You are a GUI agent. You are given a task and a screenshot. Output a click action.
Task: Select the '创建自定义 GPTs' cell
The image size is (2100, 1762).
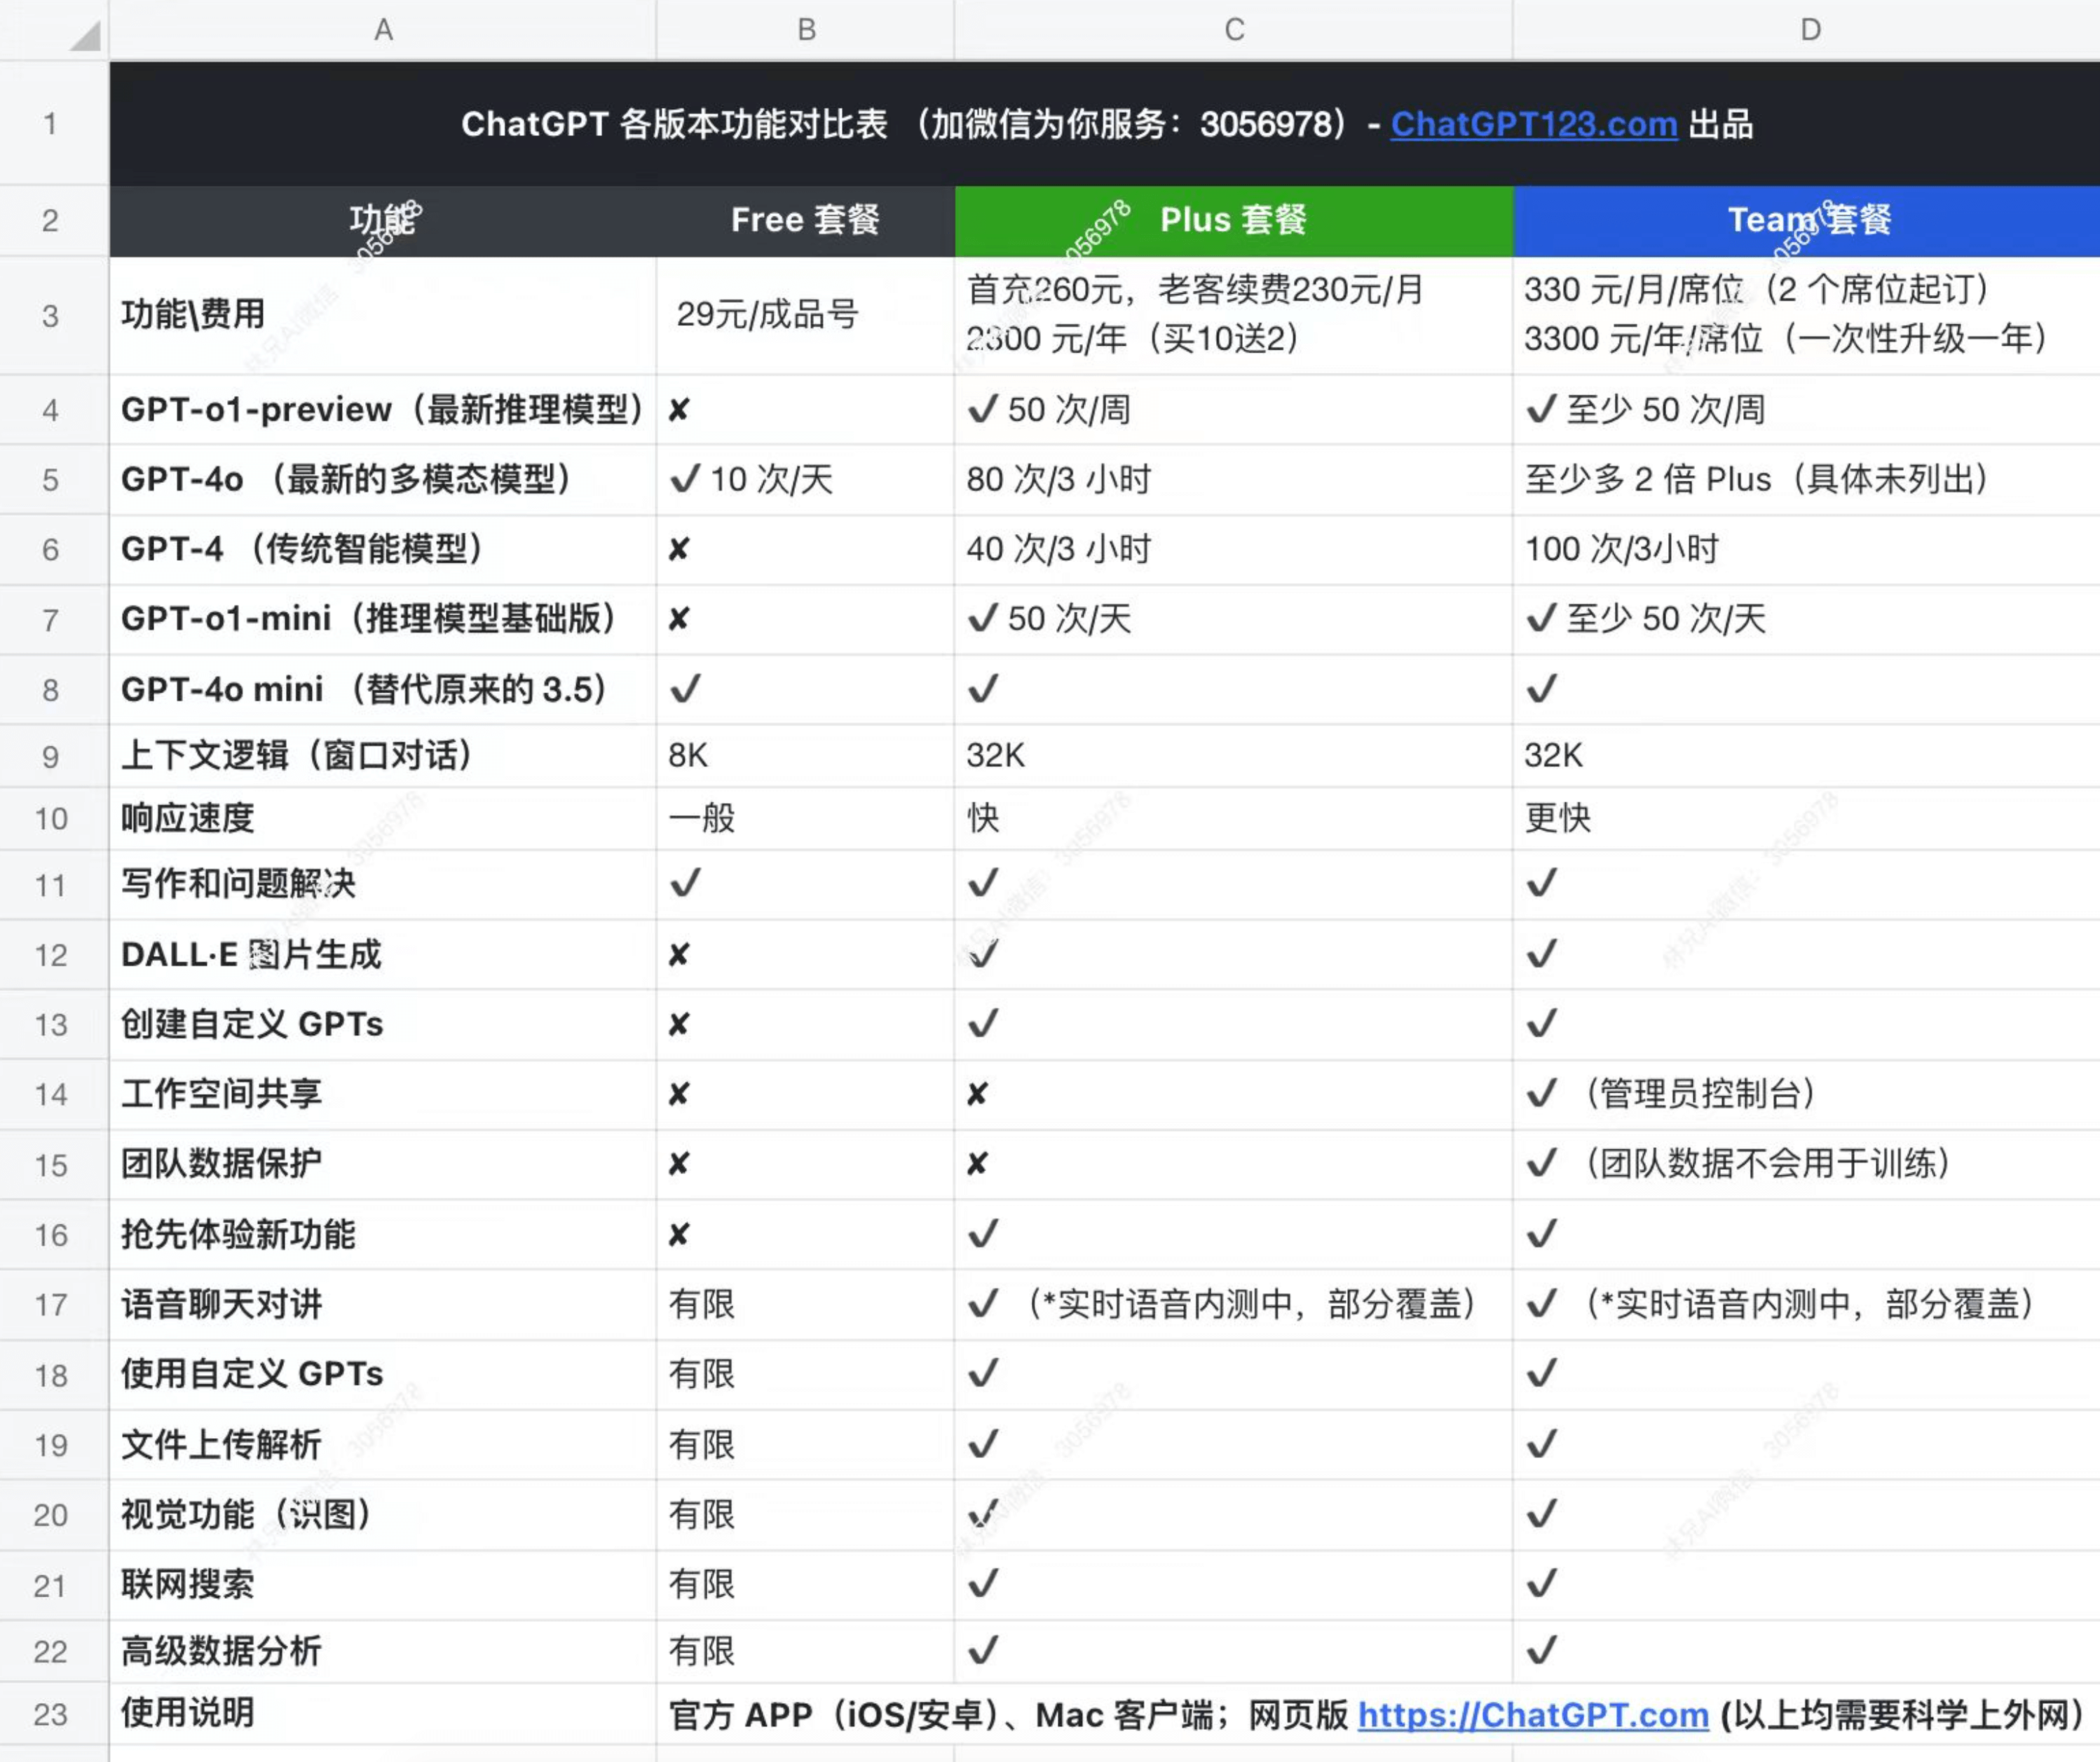(x=383, y=1025)
